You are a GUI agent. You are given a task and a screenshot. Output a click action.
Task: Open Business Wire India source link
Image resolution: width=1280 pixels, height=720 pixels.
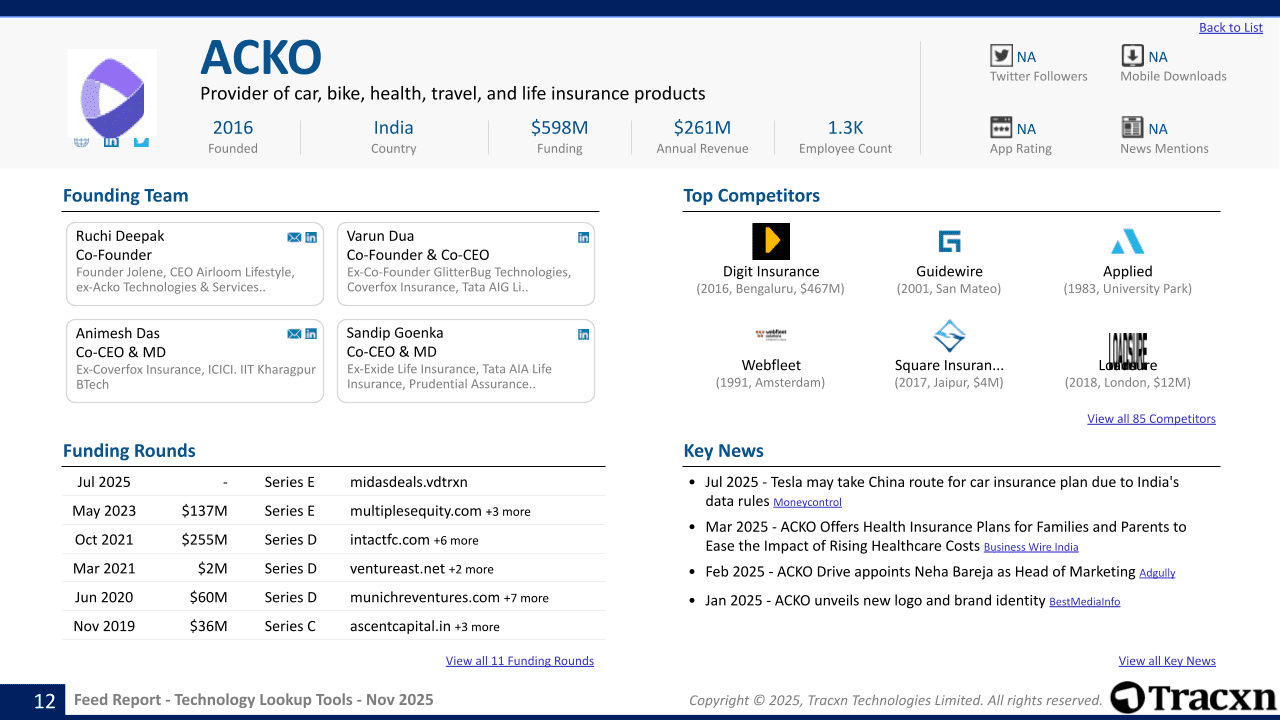click(x=1030, y=547)
